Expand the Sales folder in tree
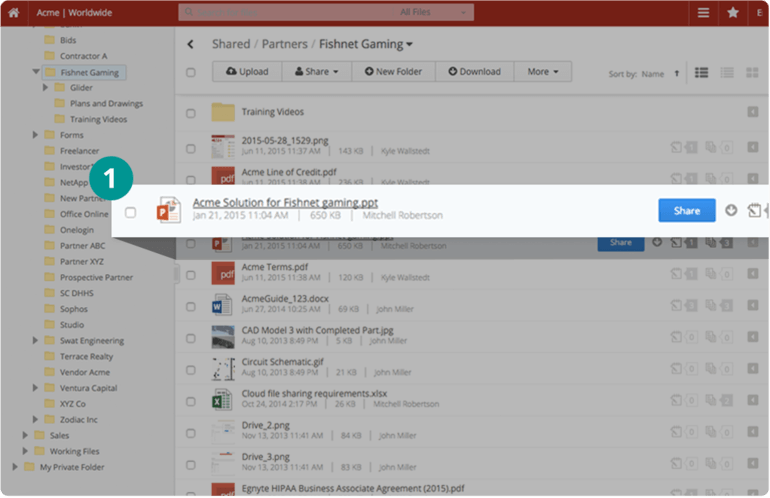The image size is (770, 498). tap(25, 435)
